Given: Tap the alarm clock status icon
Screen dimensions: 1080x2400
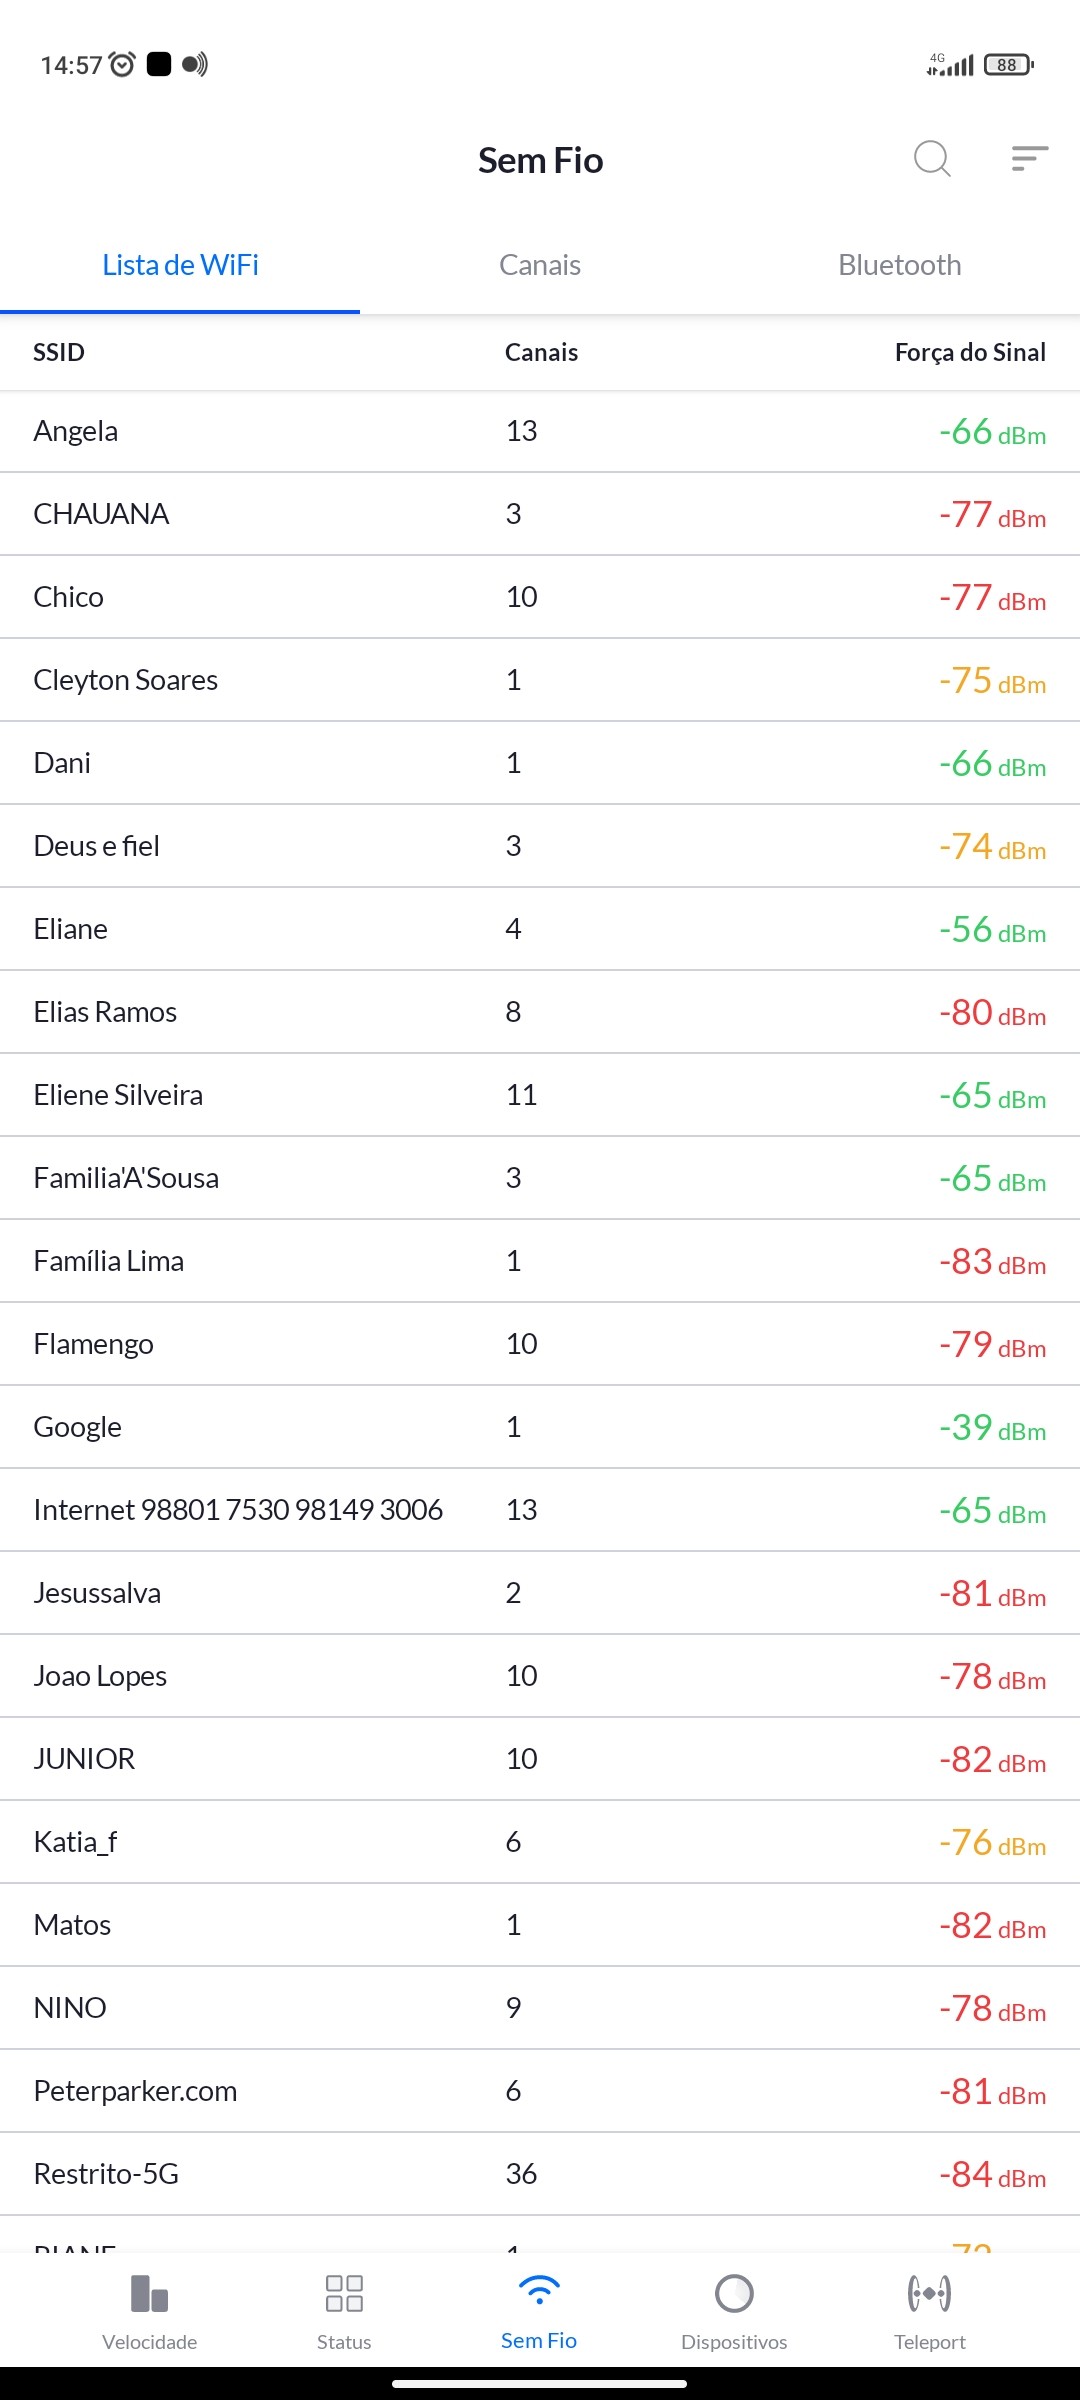Looking at the screenshot, I should 122,65.
